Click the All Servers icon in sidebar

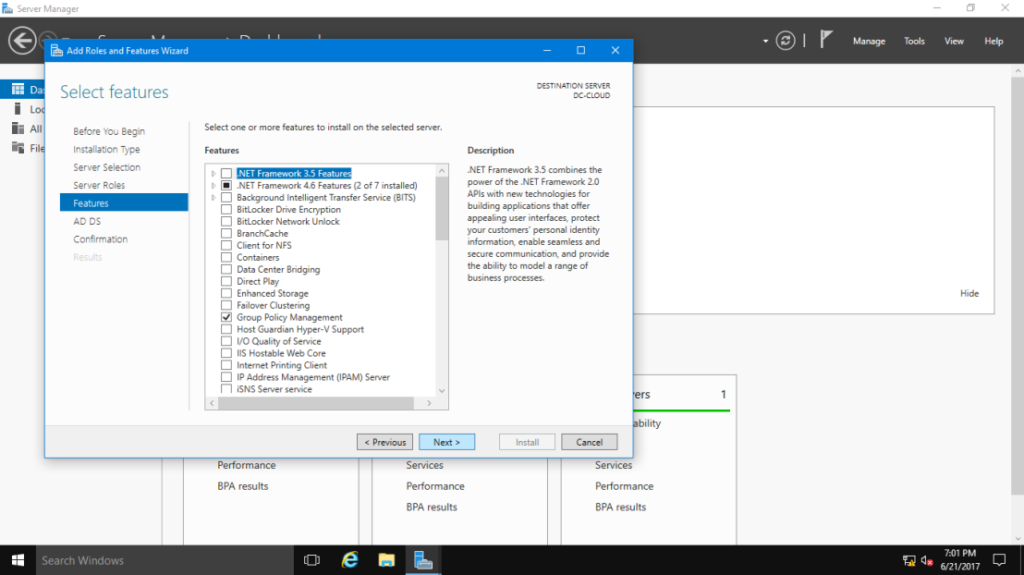[18, 129]
